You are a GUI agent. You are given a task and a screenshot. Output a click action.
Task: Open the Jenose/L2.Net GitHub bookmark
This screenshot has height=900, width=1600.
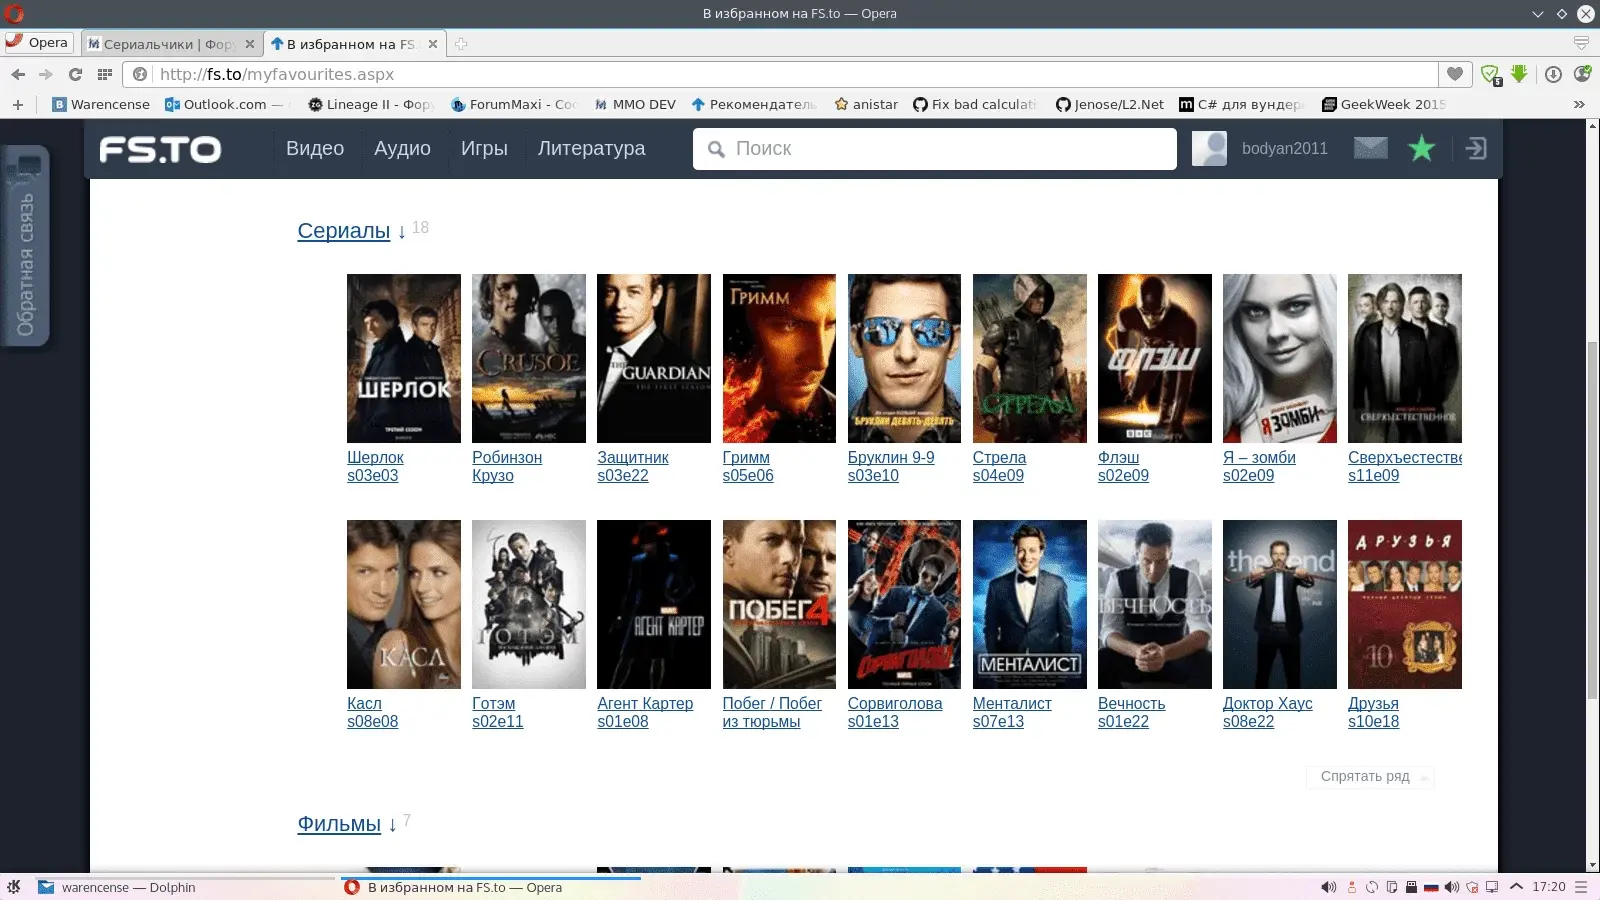click(1110, 104)
